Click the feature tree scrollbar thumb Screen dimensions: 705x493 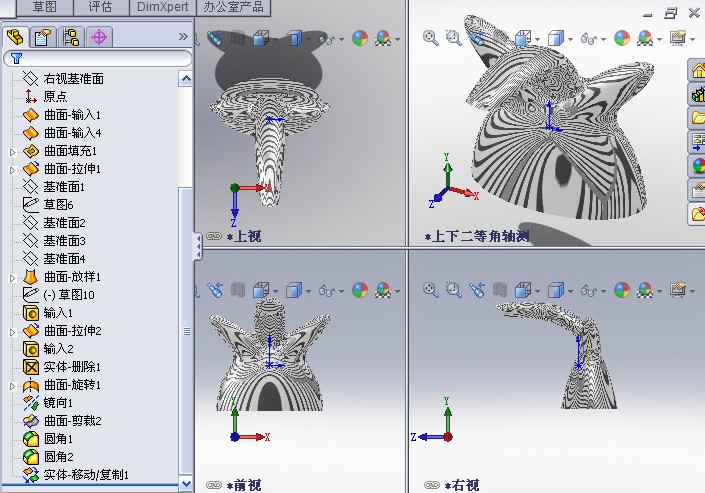[x=186, y=331]
